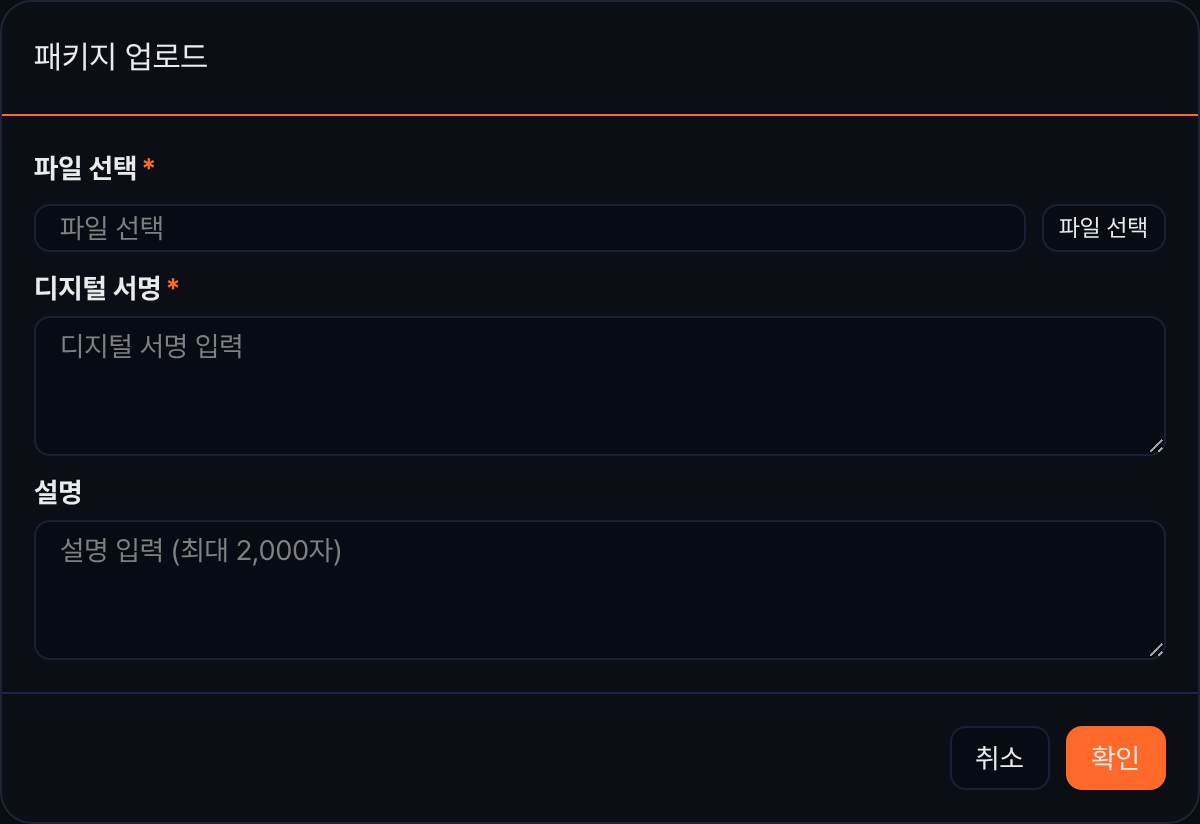Screen dimensions: 1200x824
Task: Click the 최대 2,000자 placeholder text
Action: [x=257, y=551]
